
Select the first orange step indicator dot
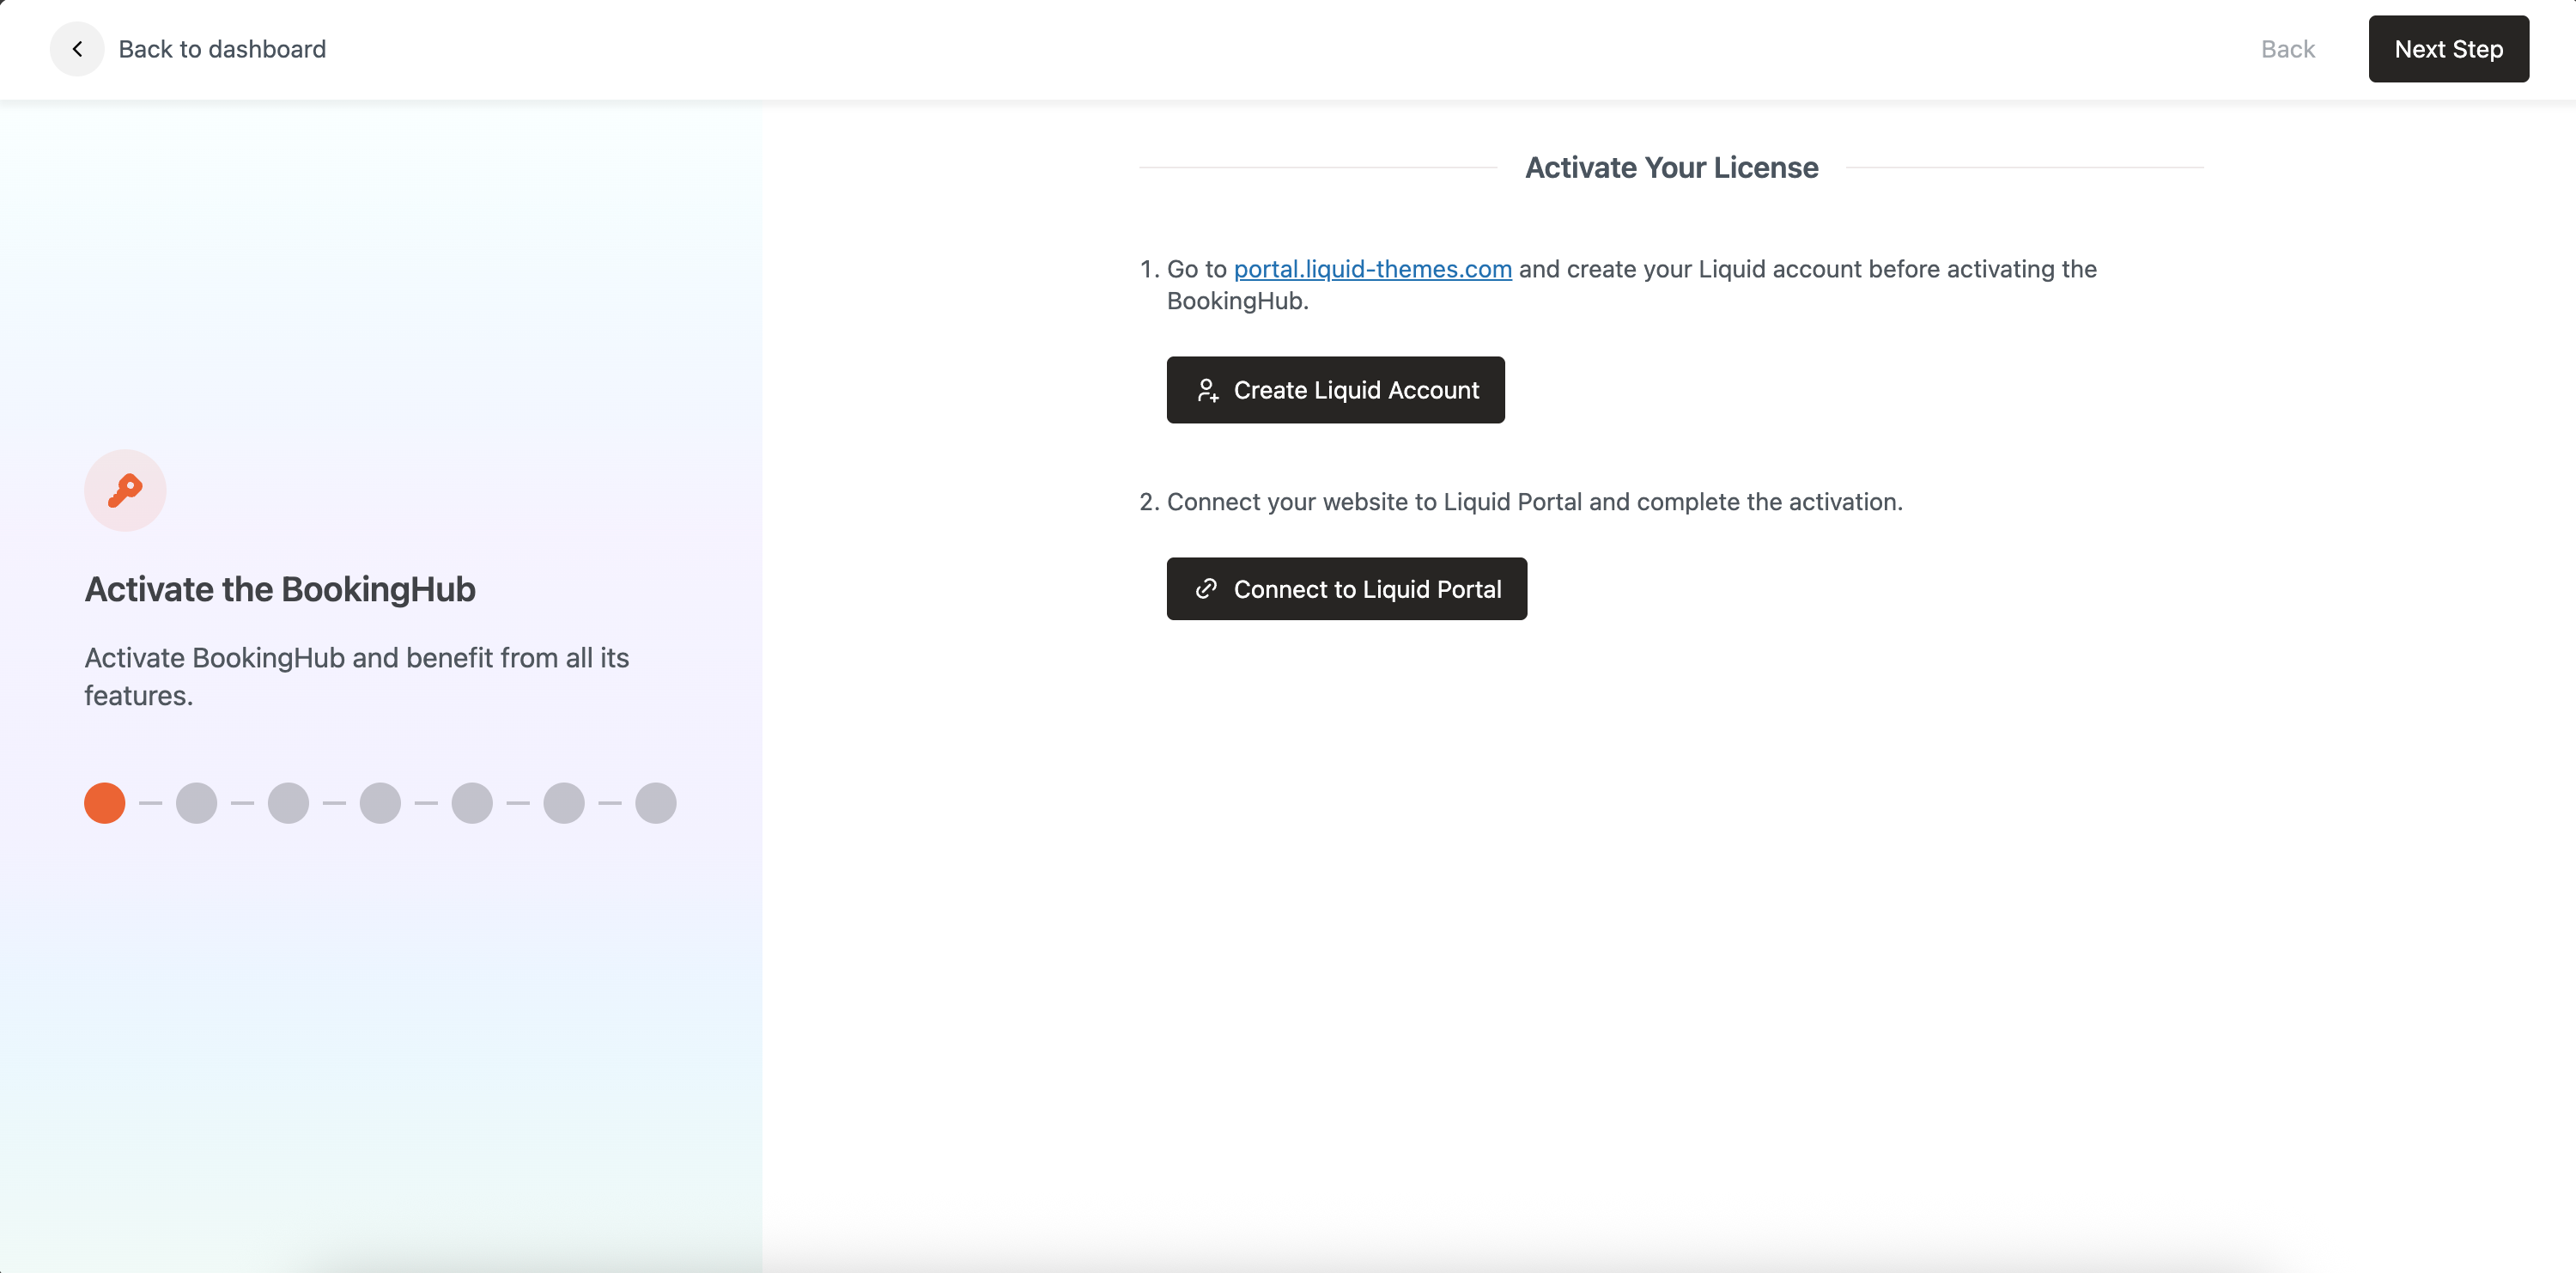[105, 803]
